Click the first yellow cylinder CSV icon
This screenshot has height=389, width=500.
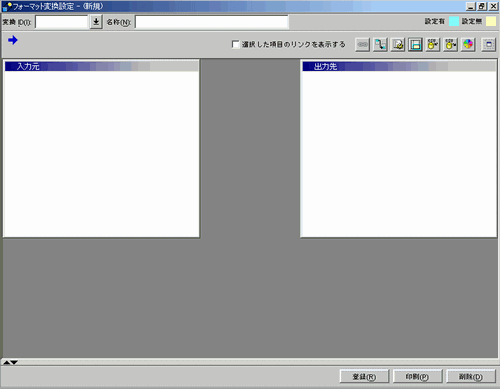coord(433,44)
